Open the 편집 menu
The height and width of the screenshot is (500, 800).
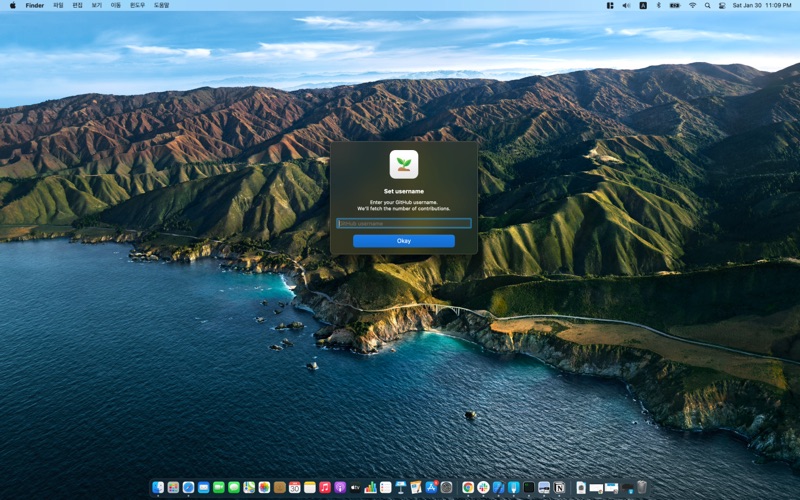click(x=77, y=5)
